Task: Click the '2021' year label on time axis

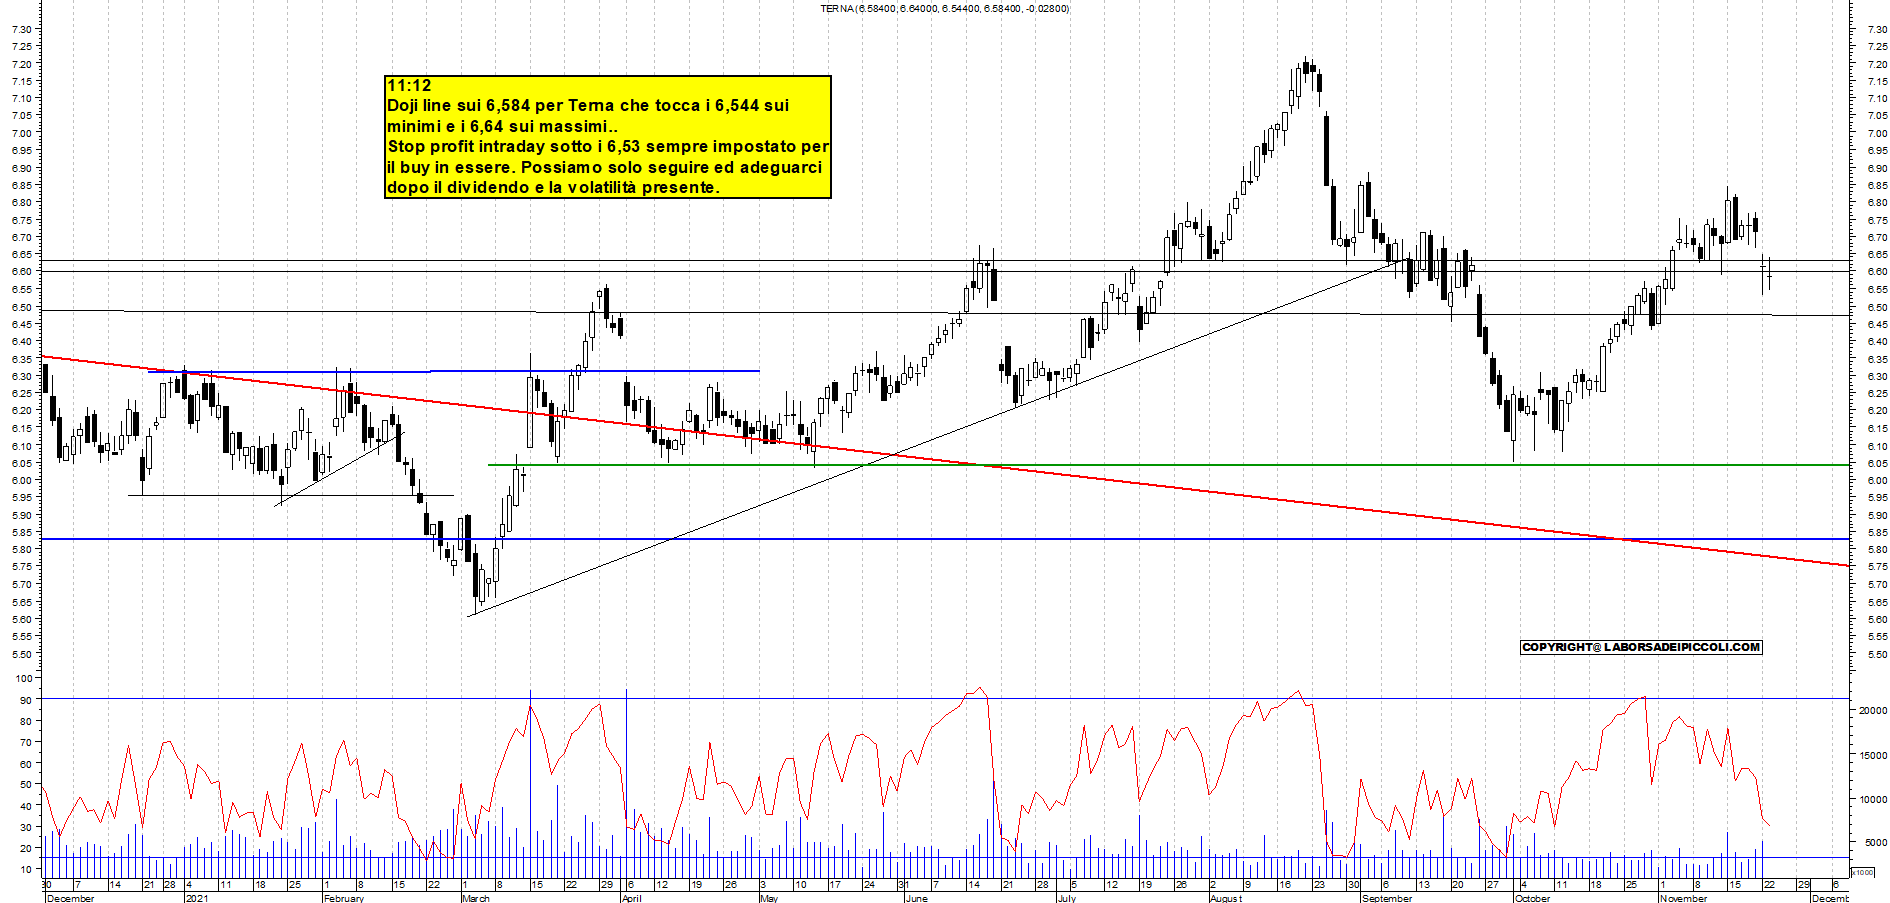Action: (197, 898)
